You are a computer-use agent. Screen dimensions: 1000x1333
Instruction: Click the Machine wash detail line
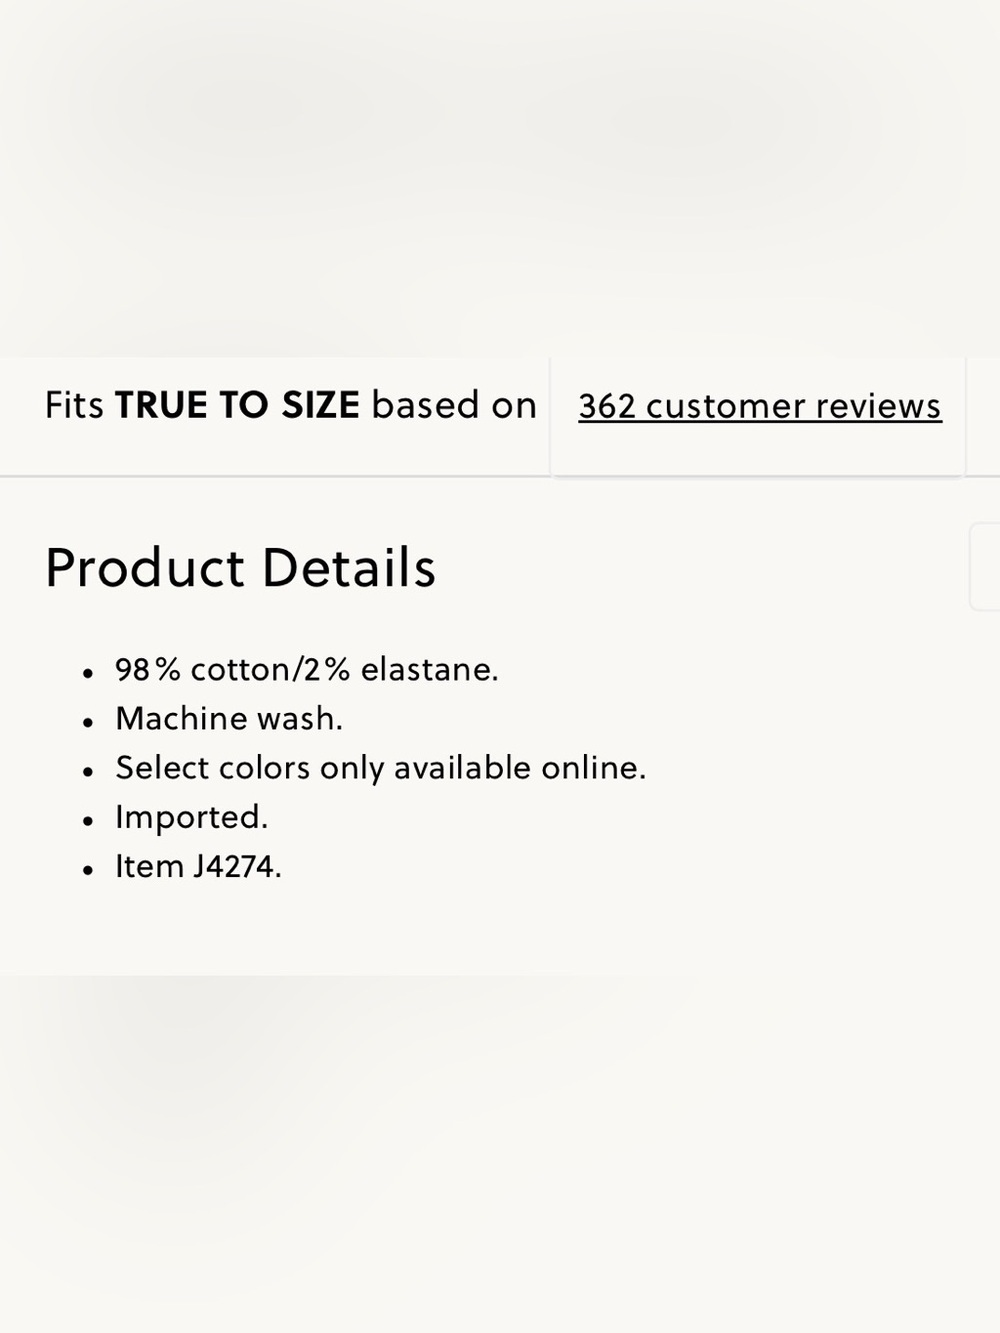tap(229, 718)
